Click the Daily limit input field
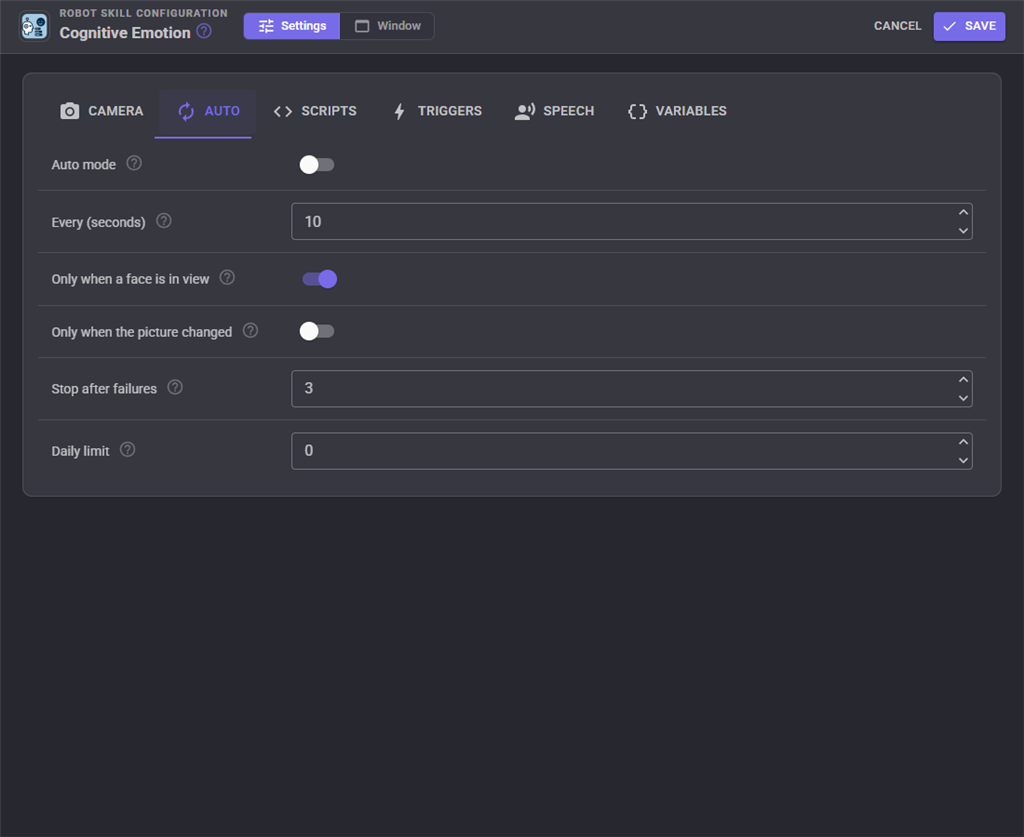The height and width of the screenshot is (837, 1024). pyautogui.click(x=632, y=450)
